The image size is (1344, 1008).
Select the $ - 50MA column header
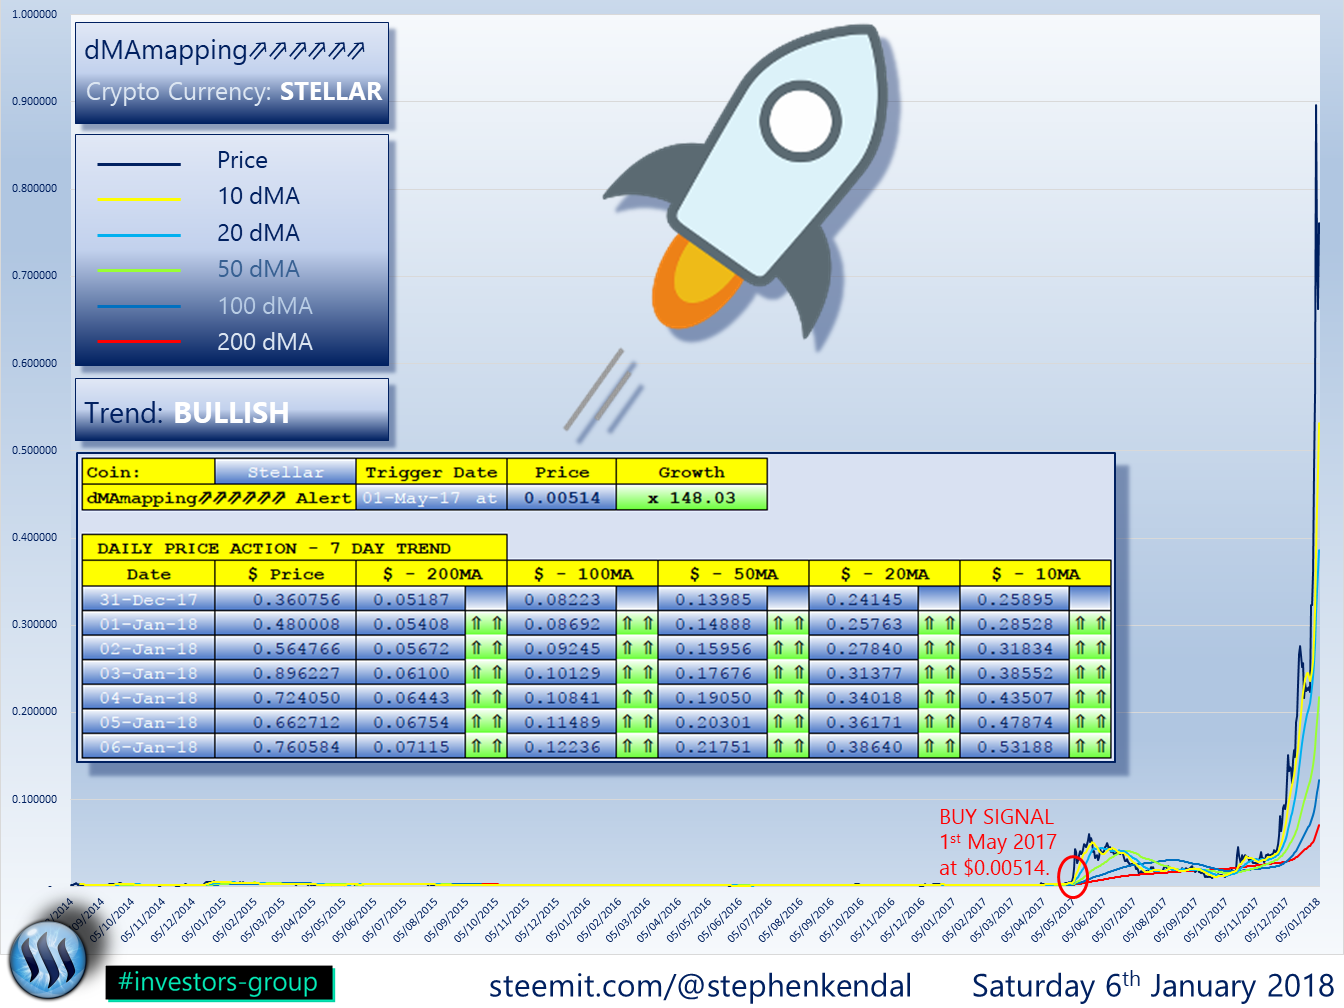pyautogui.click(x=733, y=574)
